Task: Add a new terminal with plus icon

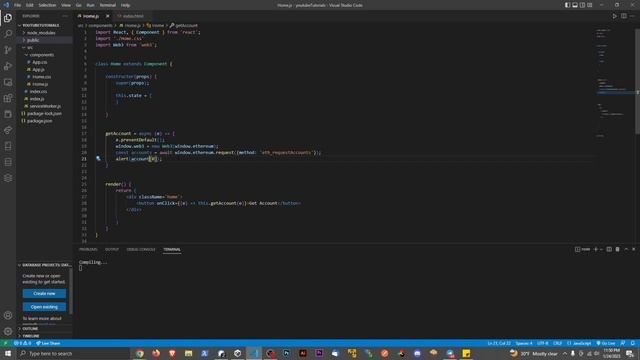Action: pos(596,249)
